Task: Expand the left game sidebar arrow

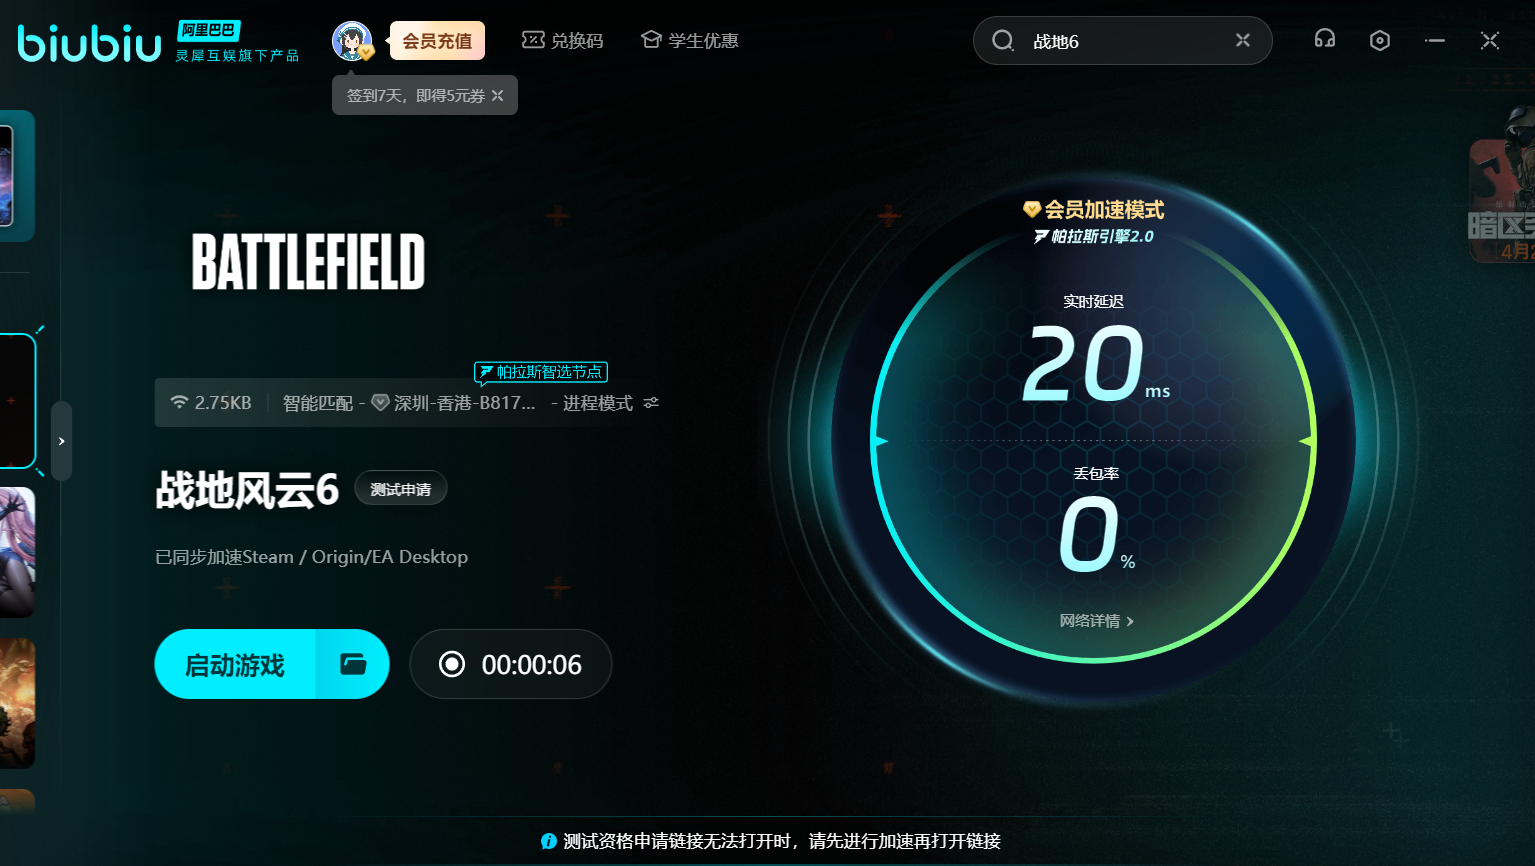Action: [62, 441]
